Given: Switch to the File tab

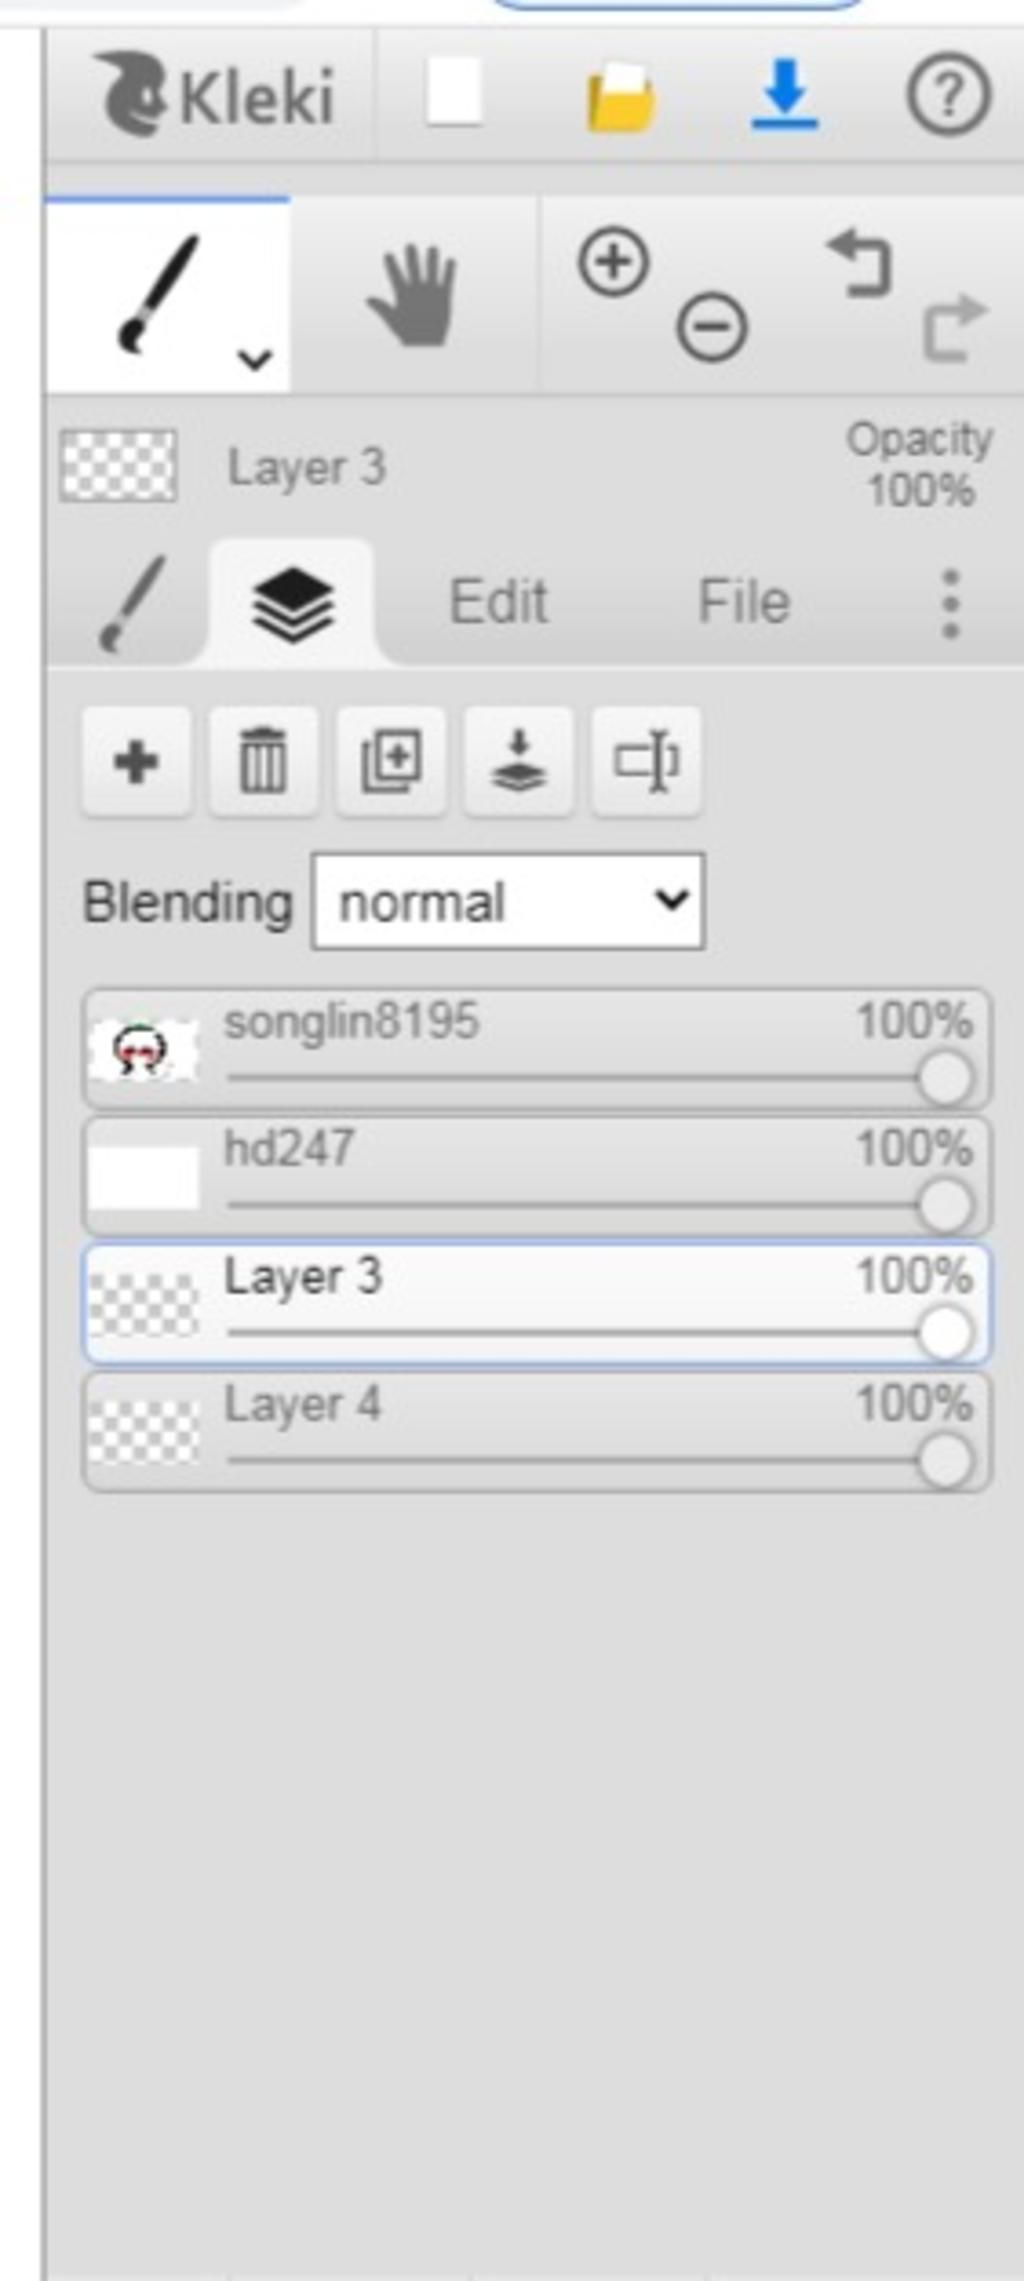Looking at the screenshot, I should (x=743, y=601).
